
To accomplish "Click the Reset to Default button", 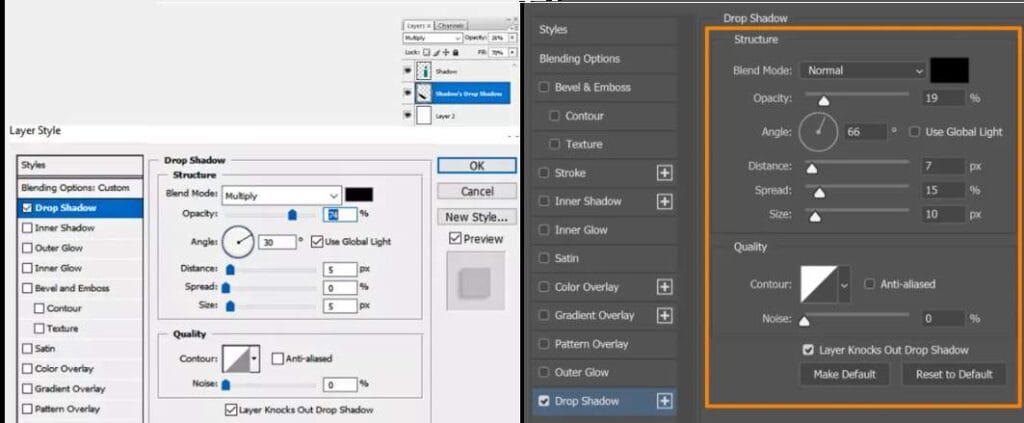I will (x=953, y=375).
